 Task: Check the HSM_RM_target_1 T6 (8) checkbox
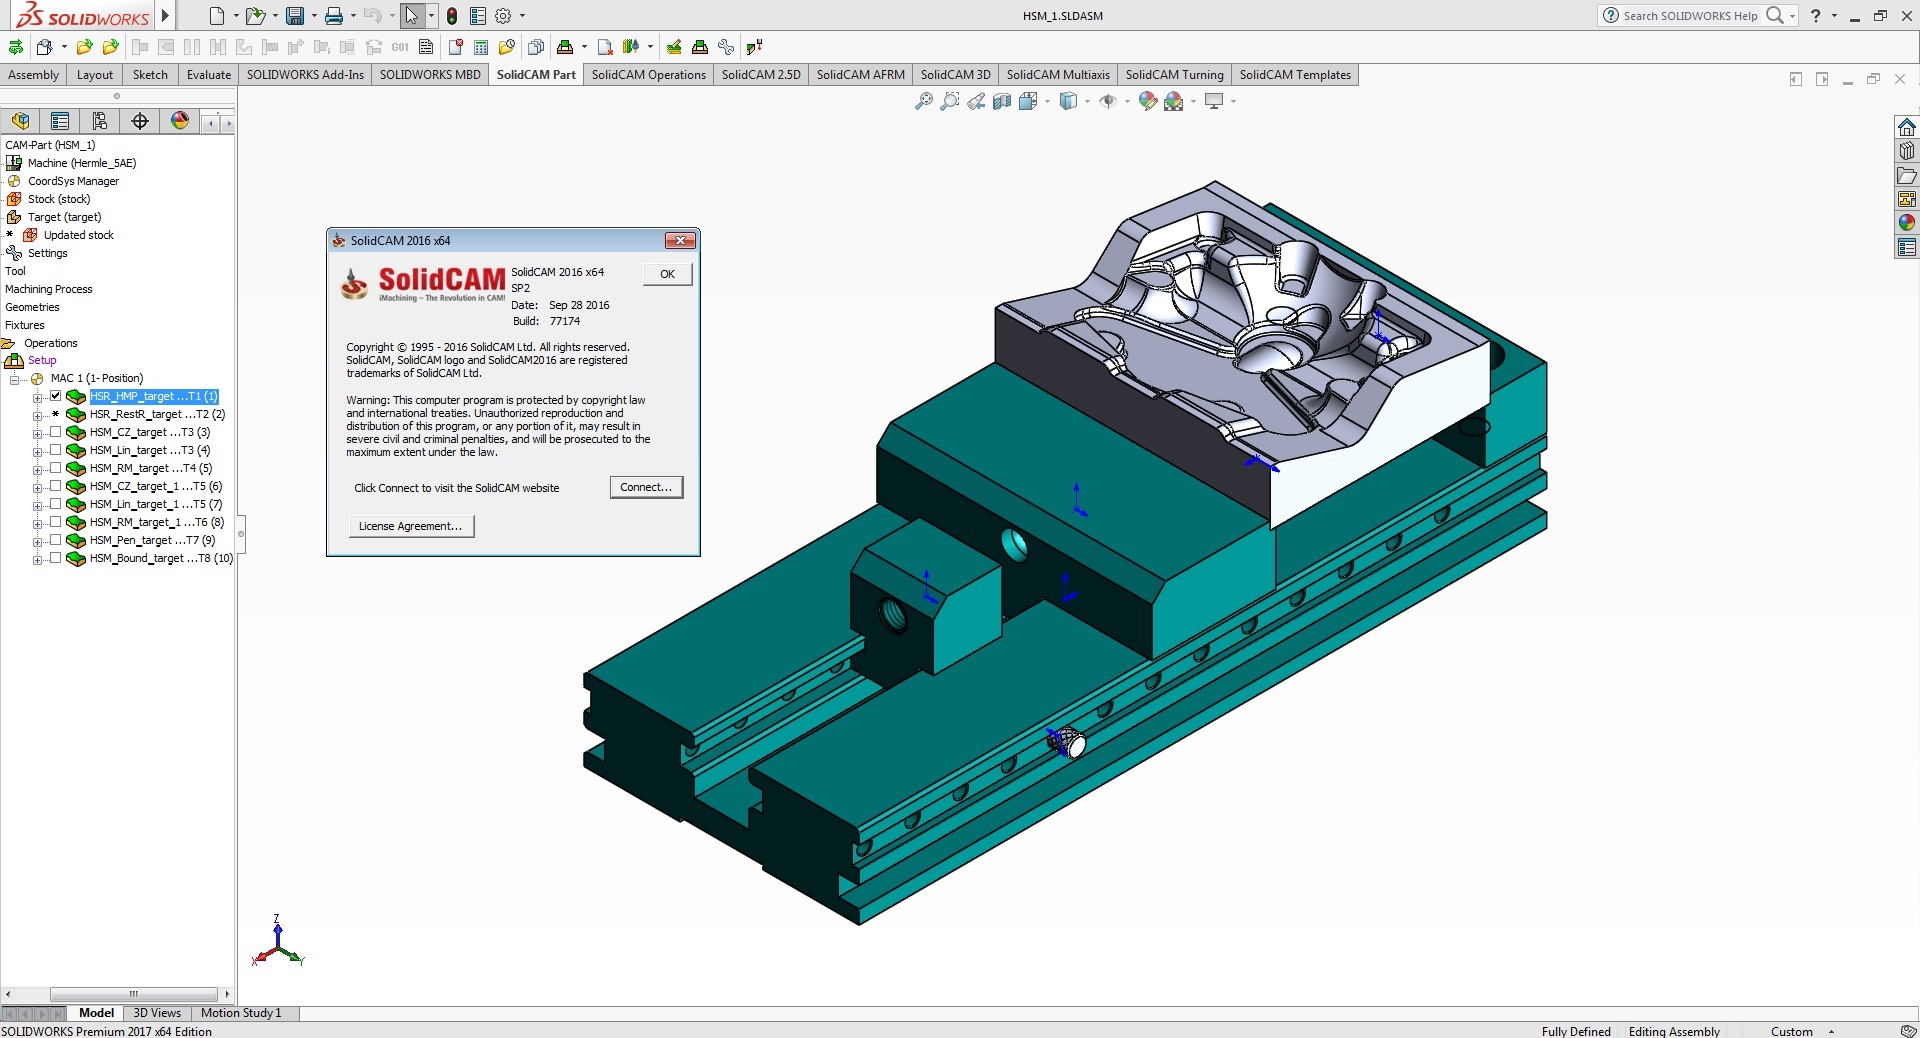[56, 522]
